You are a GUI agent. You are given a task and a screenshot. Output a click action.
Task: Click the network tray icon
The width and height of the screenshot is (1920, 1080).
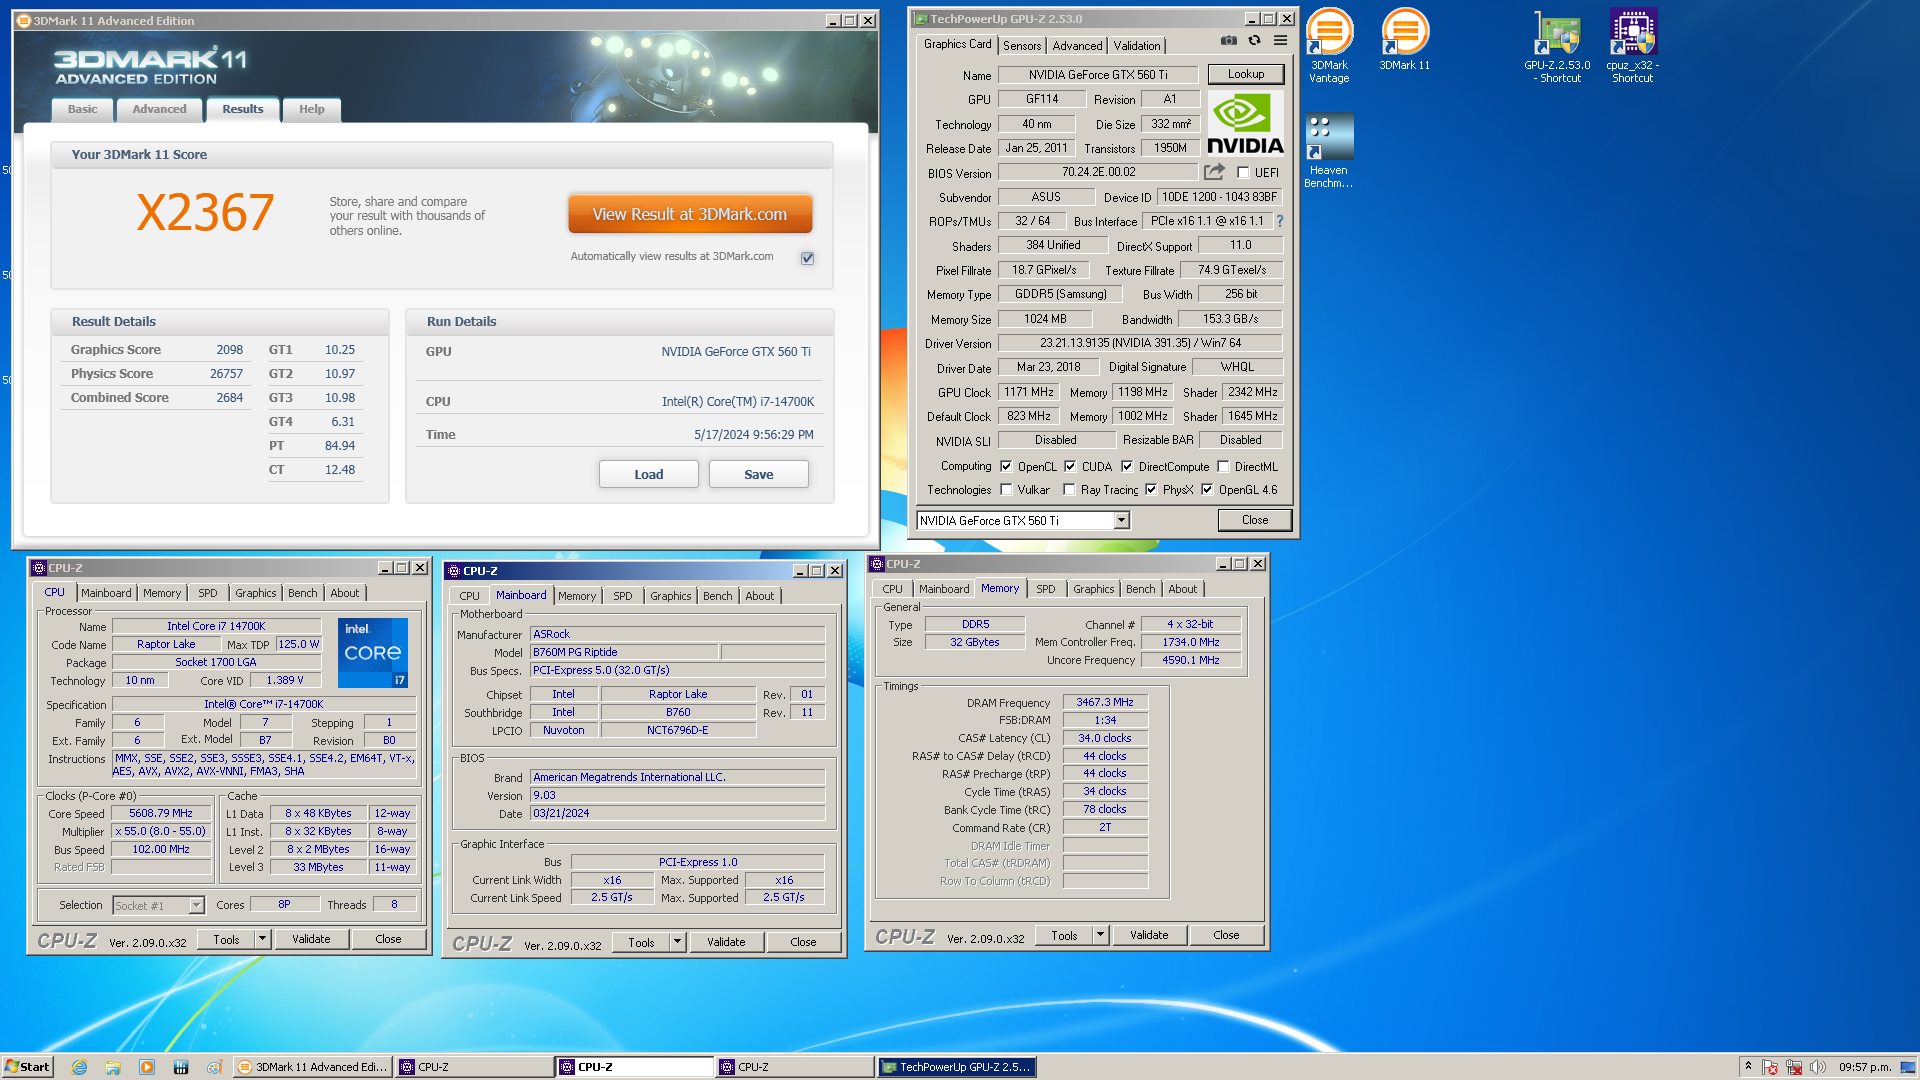click(1794, 1067)
